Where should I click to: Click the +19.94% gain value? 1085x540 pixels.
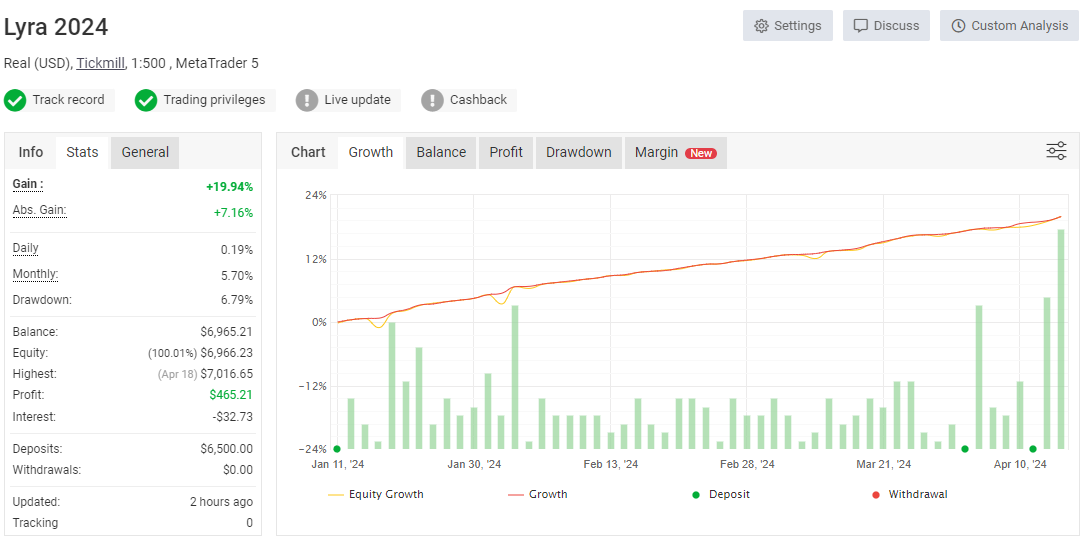click(230, 187)
